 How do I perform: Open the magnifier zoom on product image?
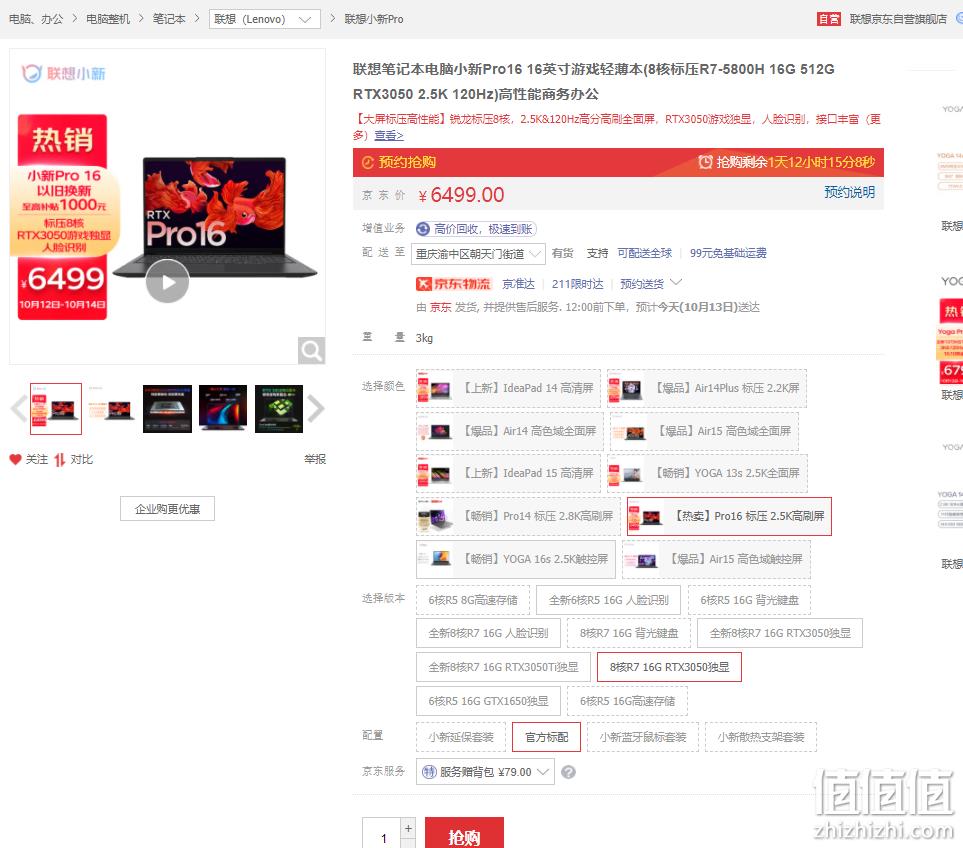[311, 351]
